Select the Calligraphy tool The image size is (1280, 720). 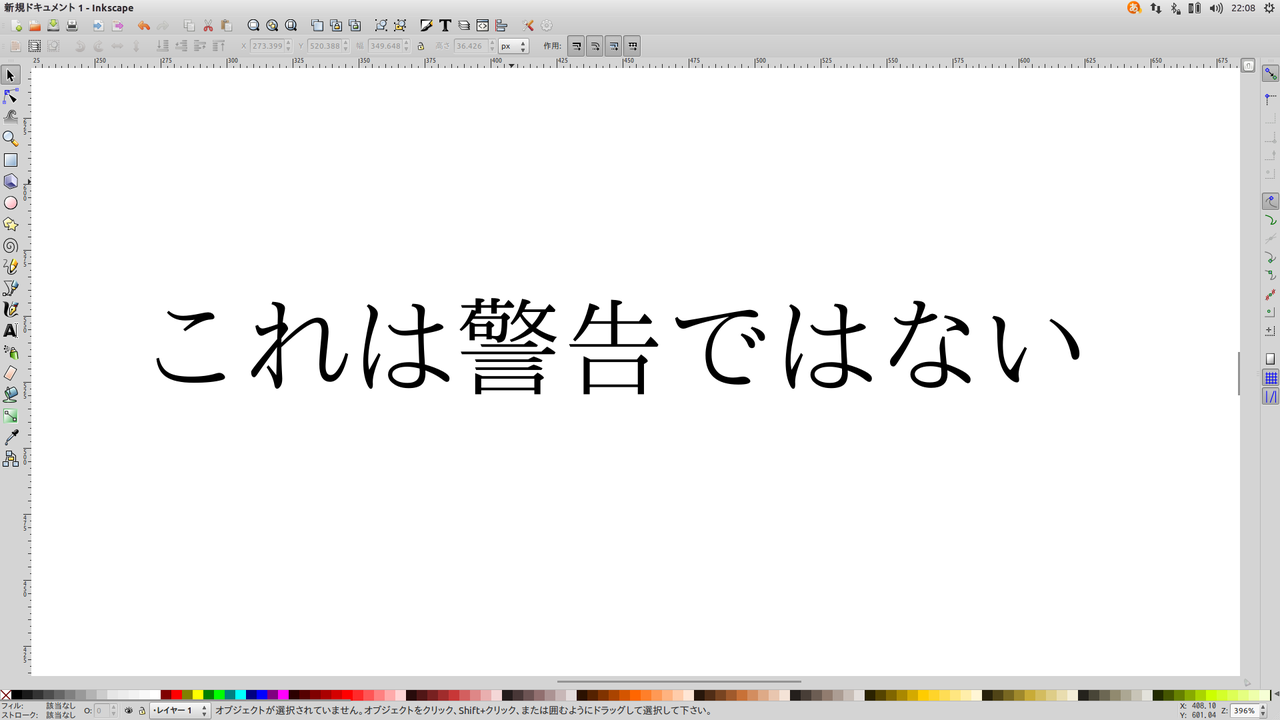(x=10, y=309)
